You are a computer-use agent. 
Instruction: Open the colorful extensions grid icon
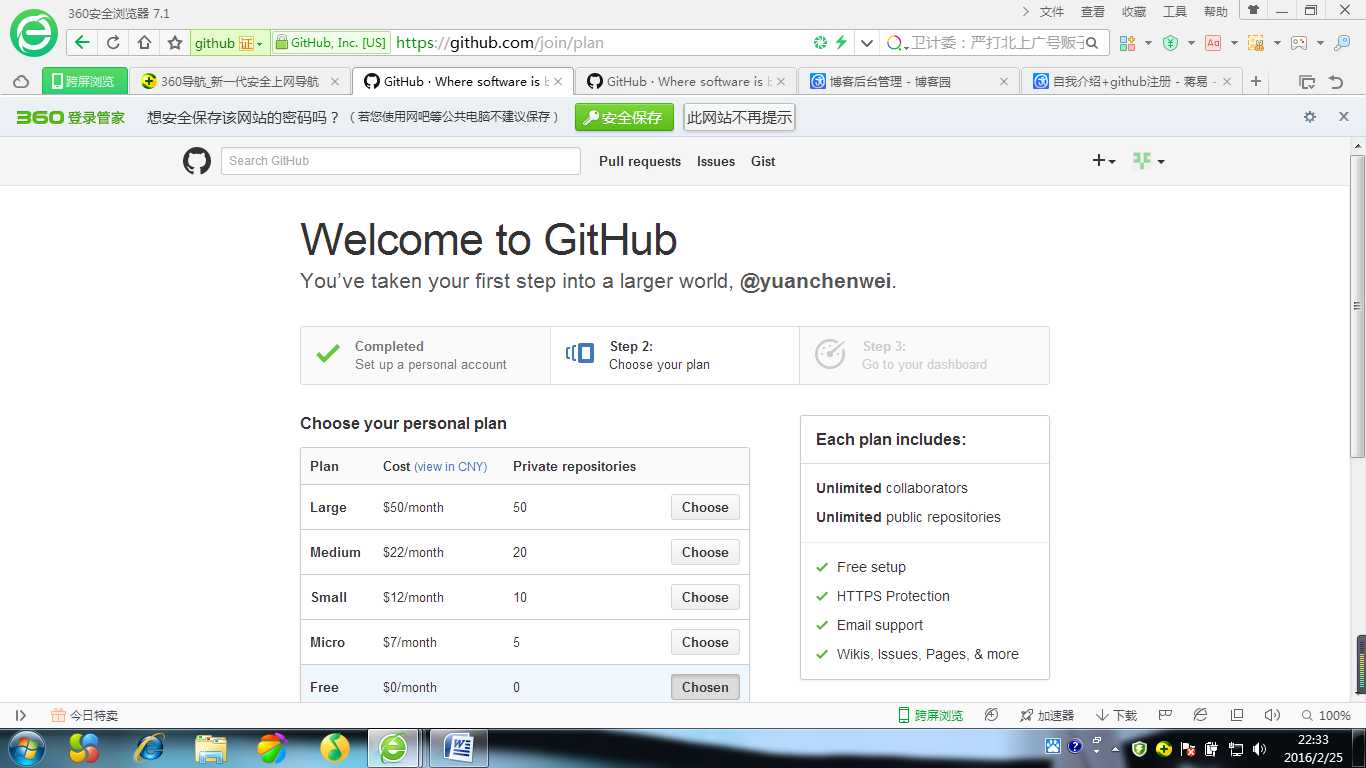tap(1128, 43)
